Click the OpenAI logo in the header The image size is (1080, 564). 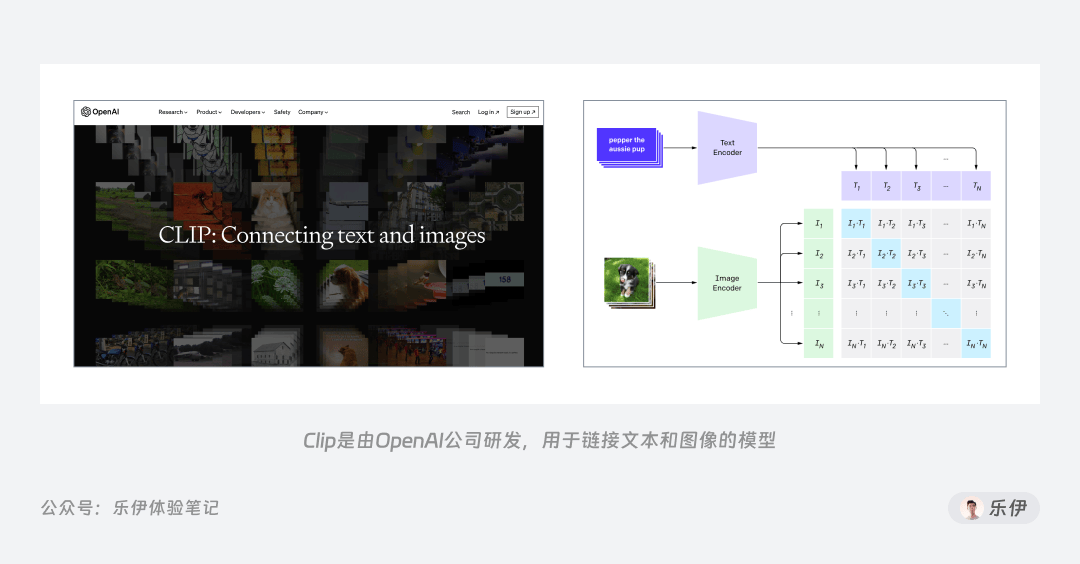[x=100, y=112]
